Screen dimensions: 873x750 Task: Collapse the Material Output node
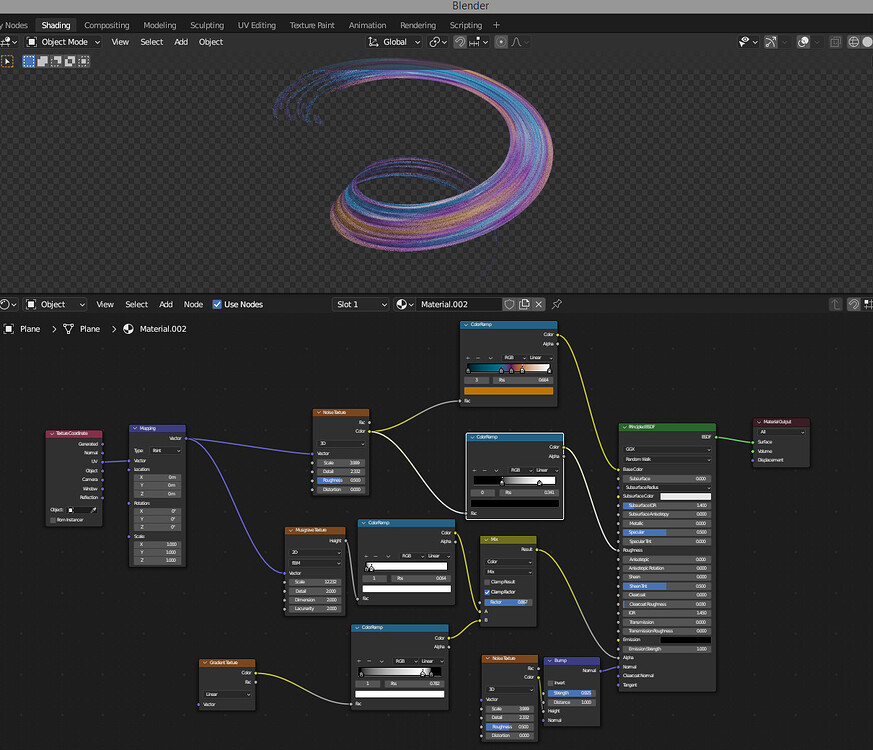759,422
